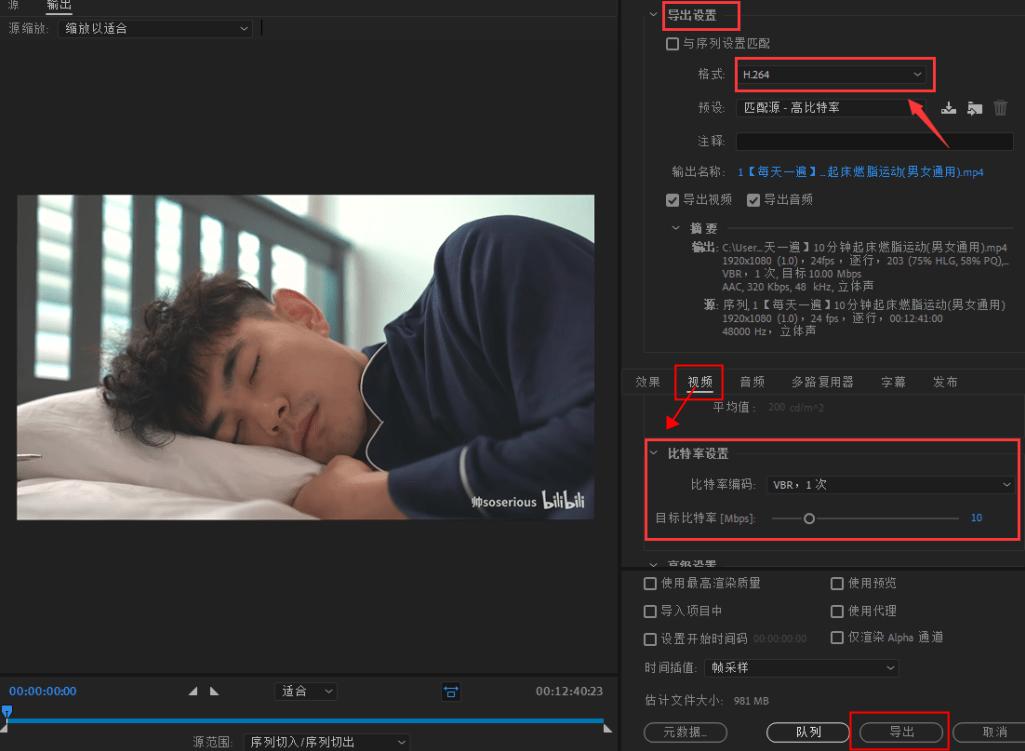Switch to the 音频 tab
Viewport: 1025px width, 751px height.
[752, 381]
